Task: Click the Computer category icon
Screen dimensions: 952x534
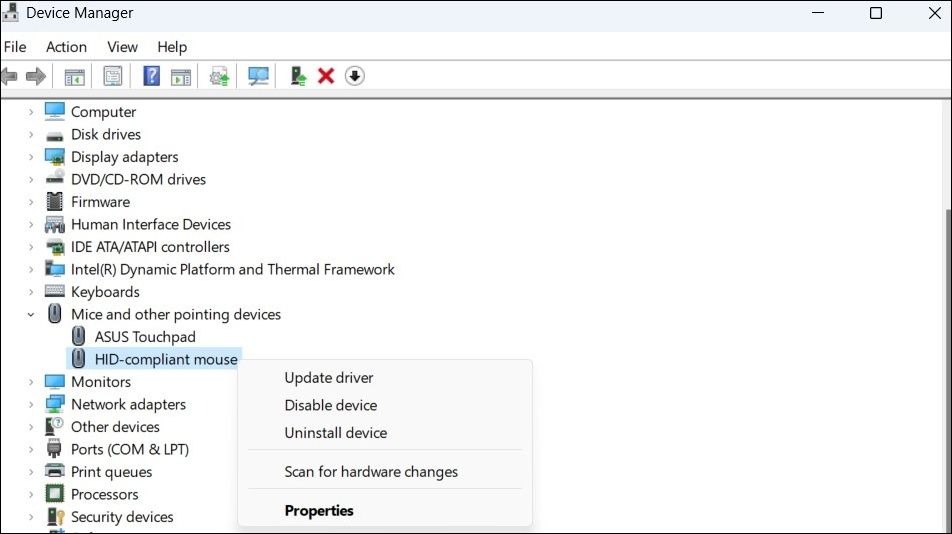Action: [55, 112]
